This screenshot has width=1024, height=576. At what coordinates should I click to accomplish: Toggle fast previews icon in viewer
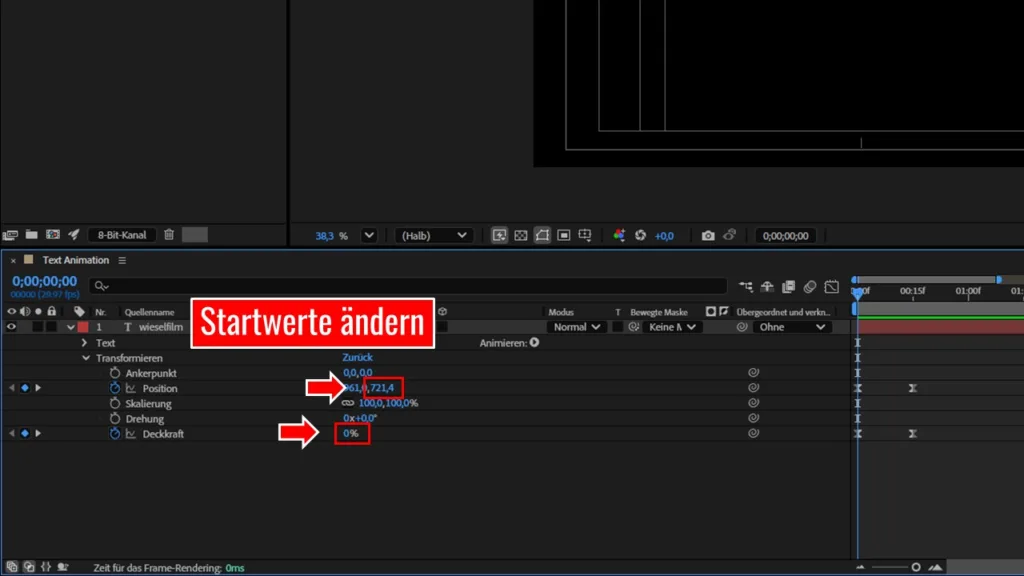click(499, 236)
